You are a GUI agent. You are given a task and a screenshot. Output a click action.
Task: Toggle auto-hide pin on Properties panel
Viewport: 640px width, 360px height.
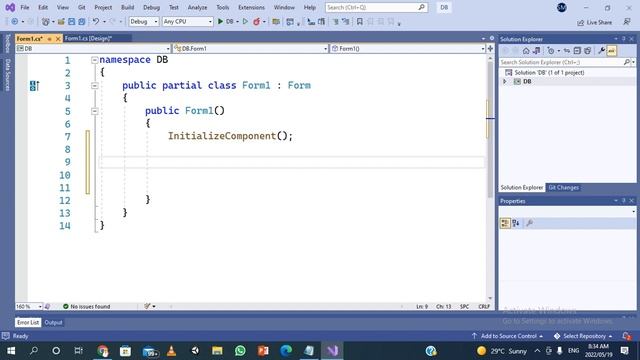point(624,201)
